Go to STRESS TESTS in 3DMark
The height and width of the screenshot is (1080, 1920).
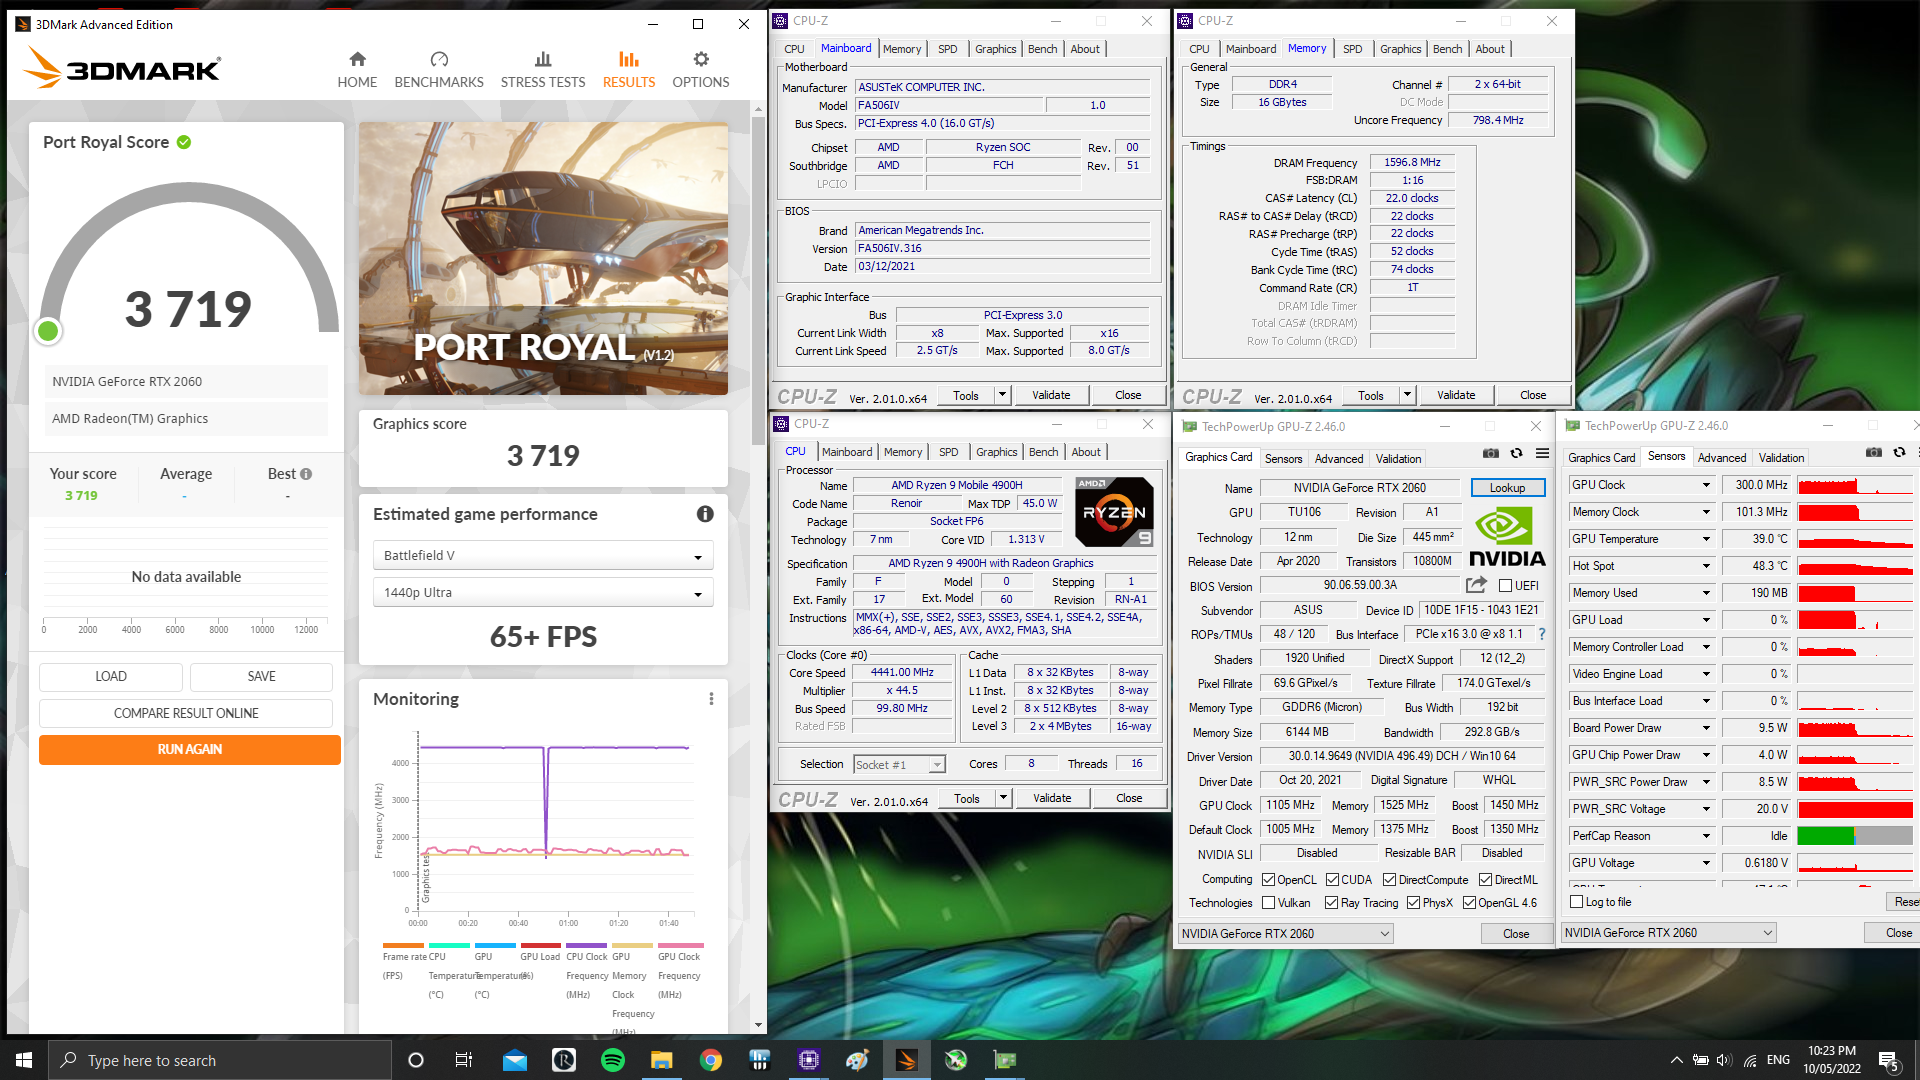click(543, 70)
